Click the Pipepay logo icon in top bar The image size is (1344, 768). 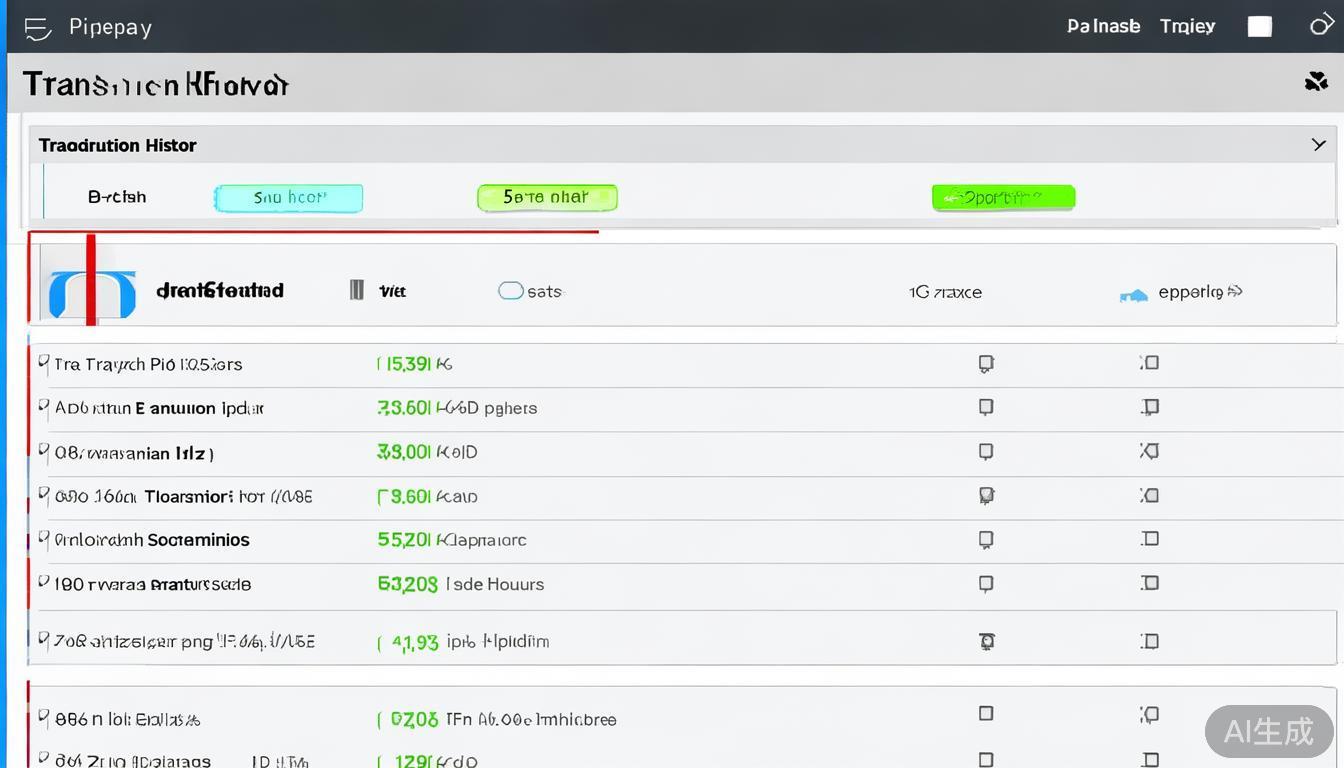point(37,27)
